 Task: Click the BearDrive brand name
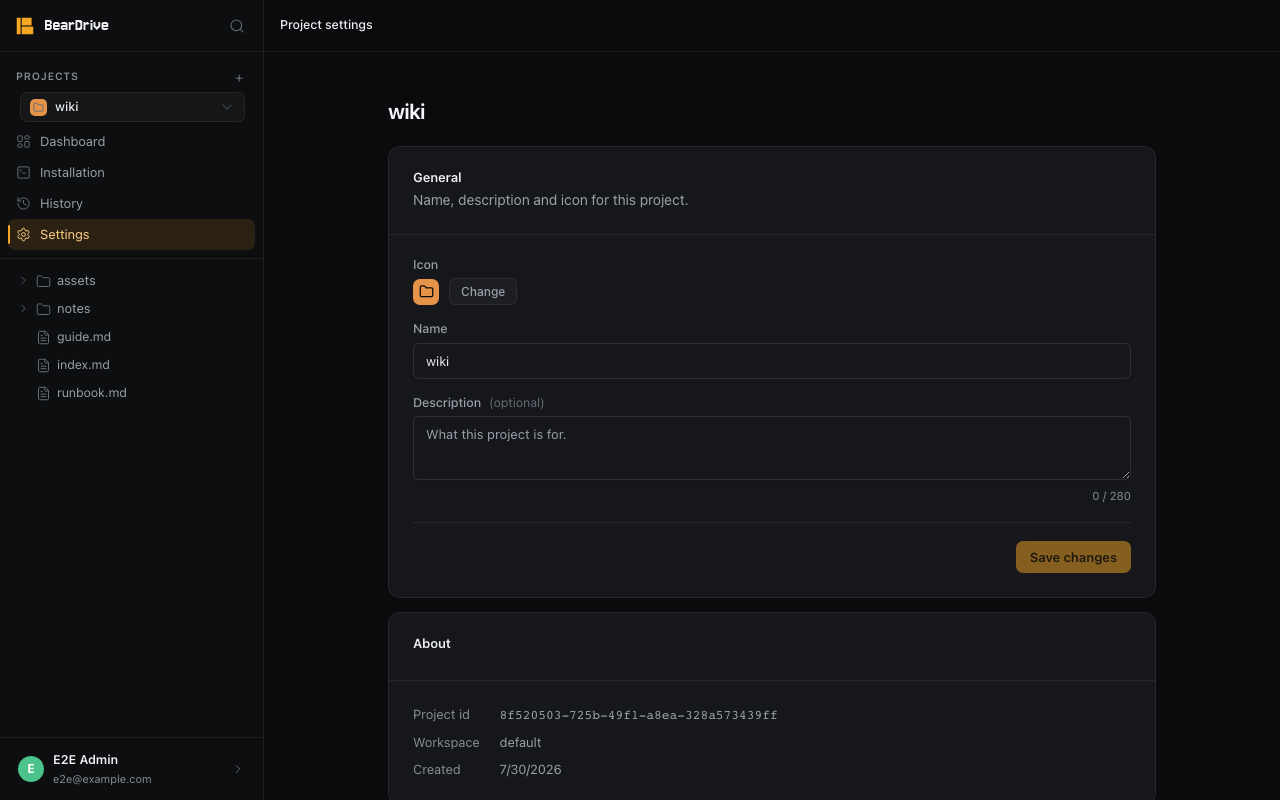tap(77, 26)
